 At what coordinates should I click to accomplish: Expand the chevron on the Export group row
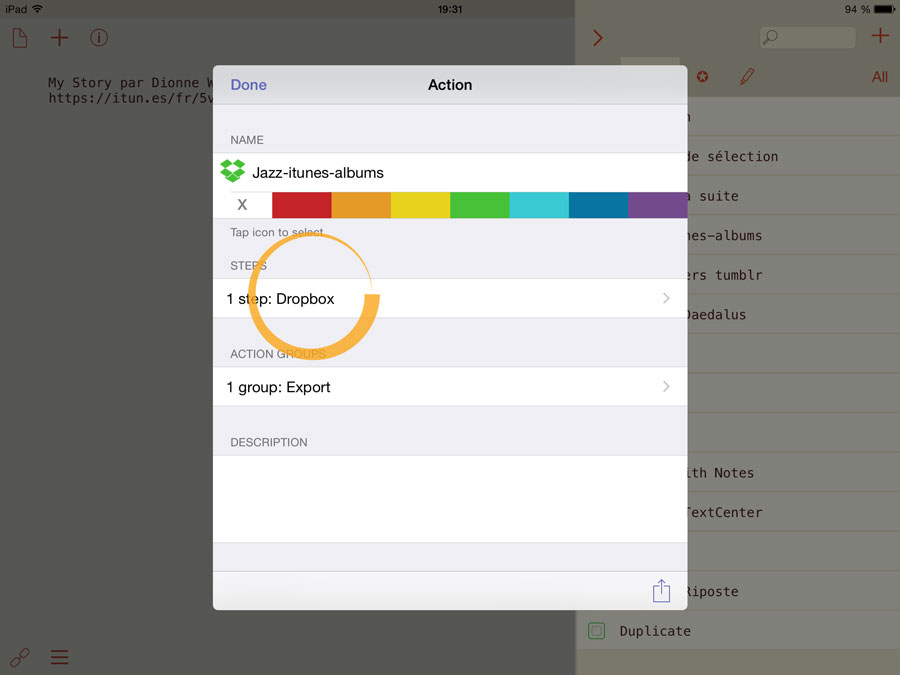tap(666, 387)
